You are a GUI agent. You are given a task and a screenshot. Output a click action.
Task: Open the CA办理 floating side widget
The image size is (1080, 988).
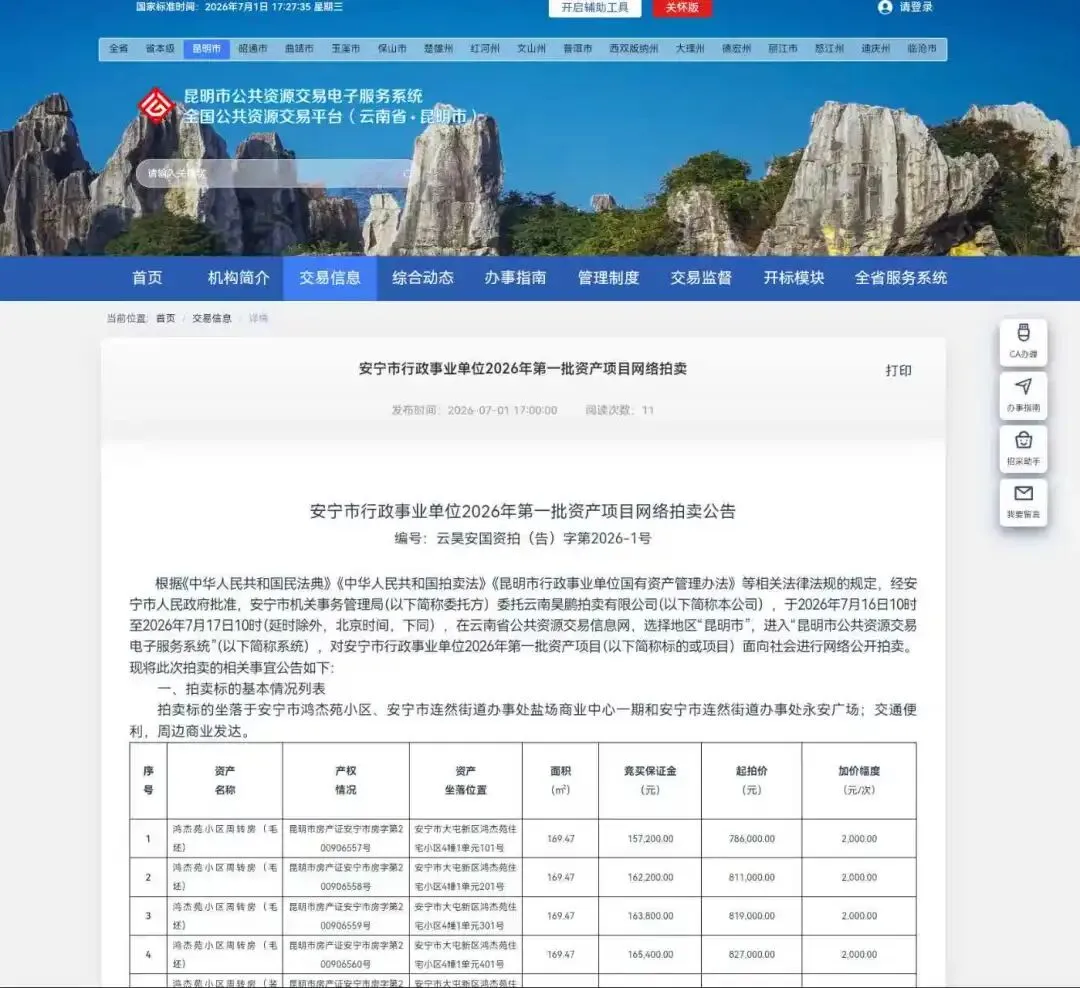(1024, 342)
